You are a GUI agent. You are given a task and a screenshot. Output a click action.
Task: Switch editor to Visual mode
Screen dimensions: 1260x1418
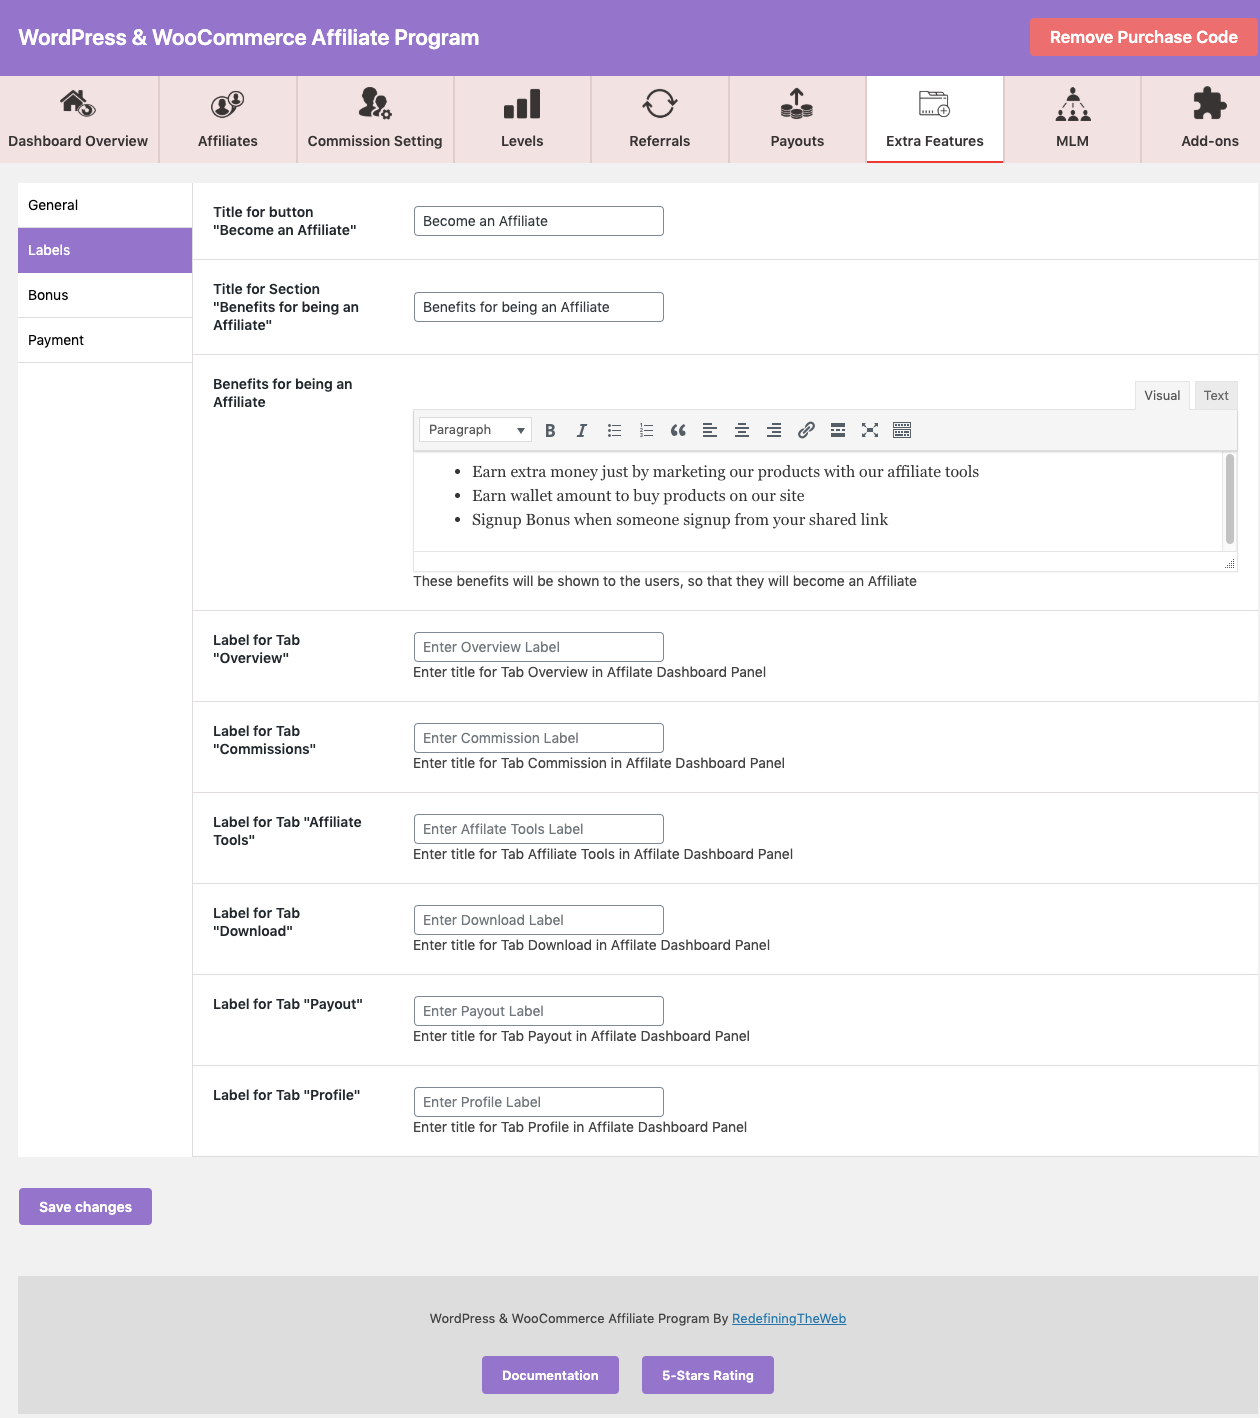coord(1162,395)
